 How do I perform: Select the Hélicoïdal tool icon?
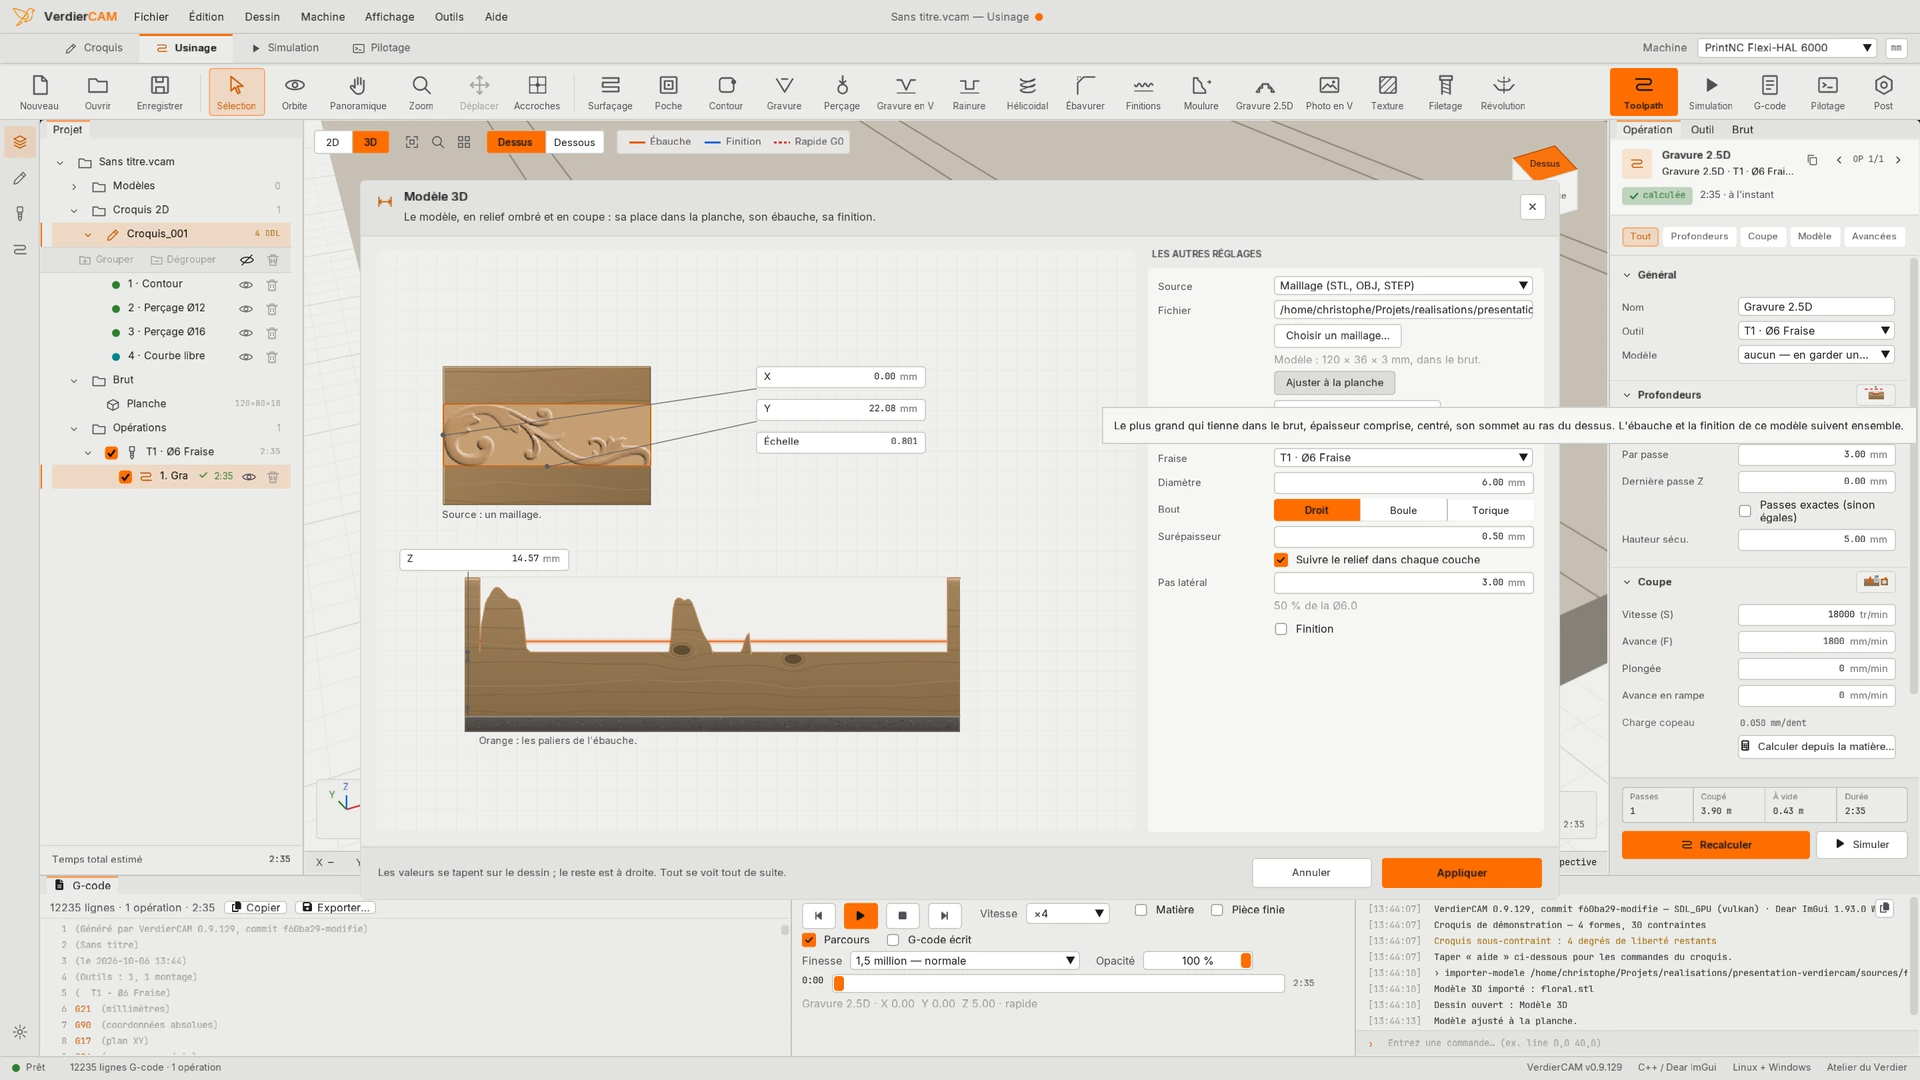[1027, 92]
